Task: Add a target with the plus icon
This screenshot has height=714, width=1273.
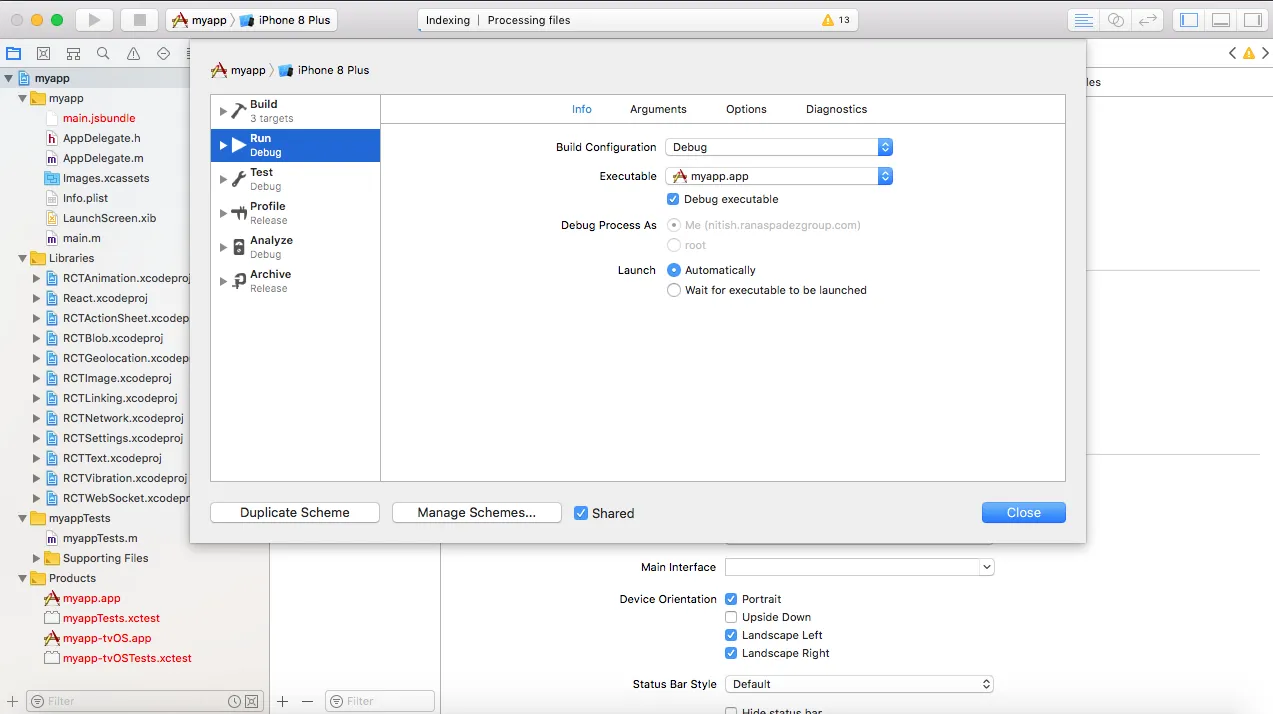Action: tap(282, 702)
